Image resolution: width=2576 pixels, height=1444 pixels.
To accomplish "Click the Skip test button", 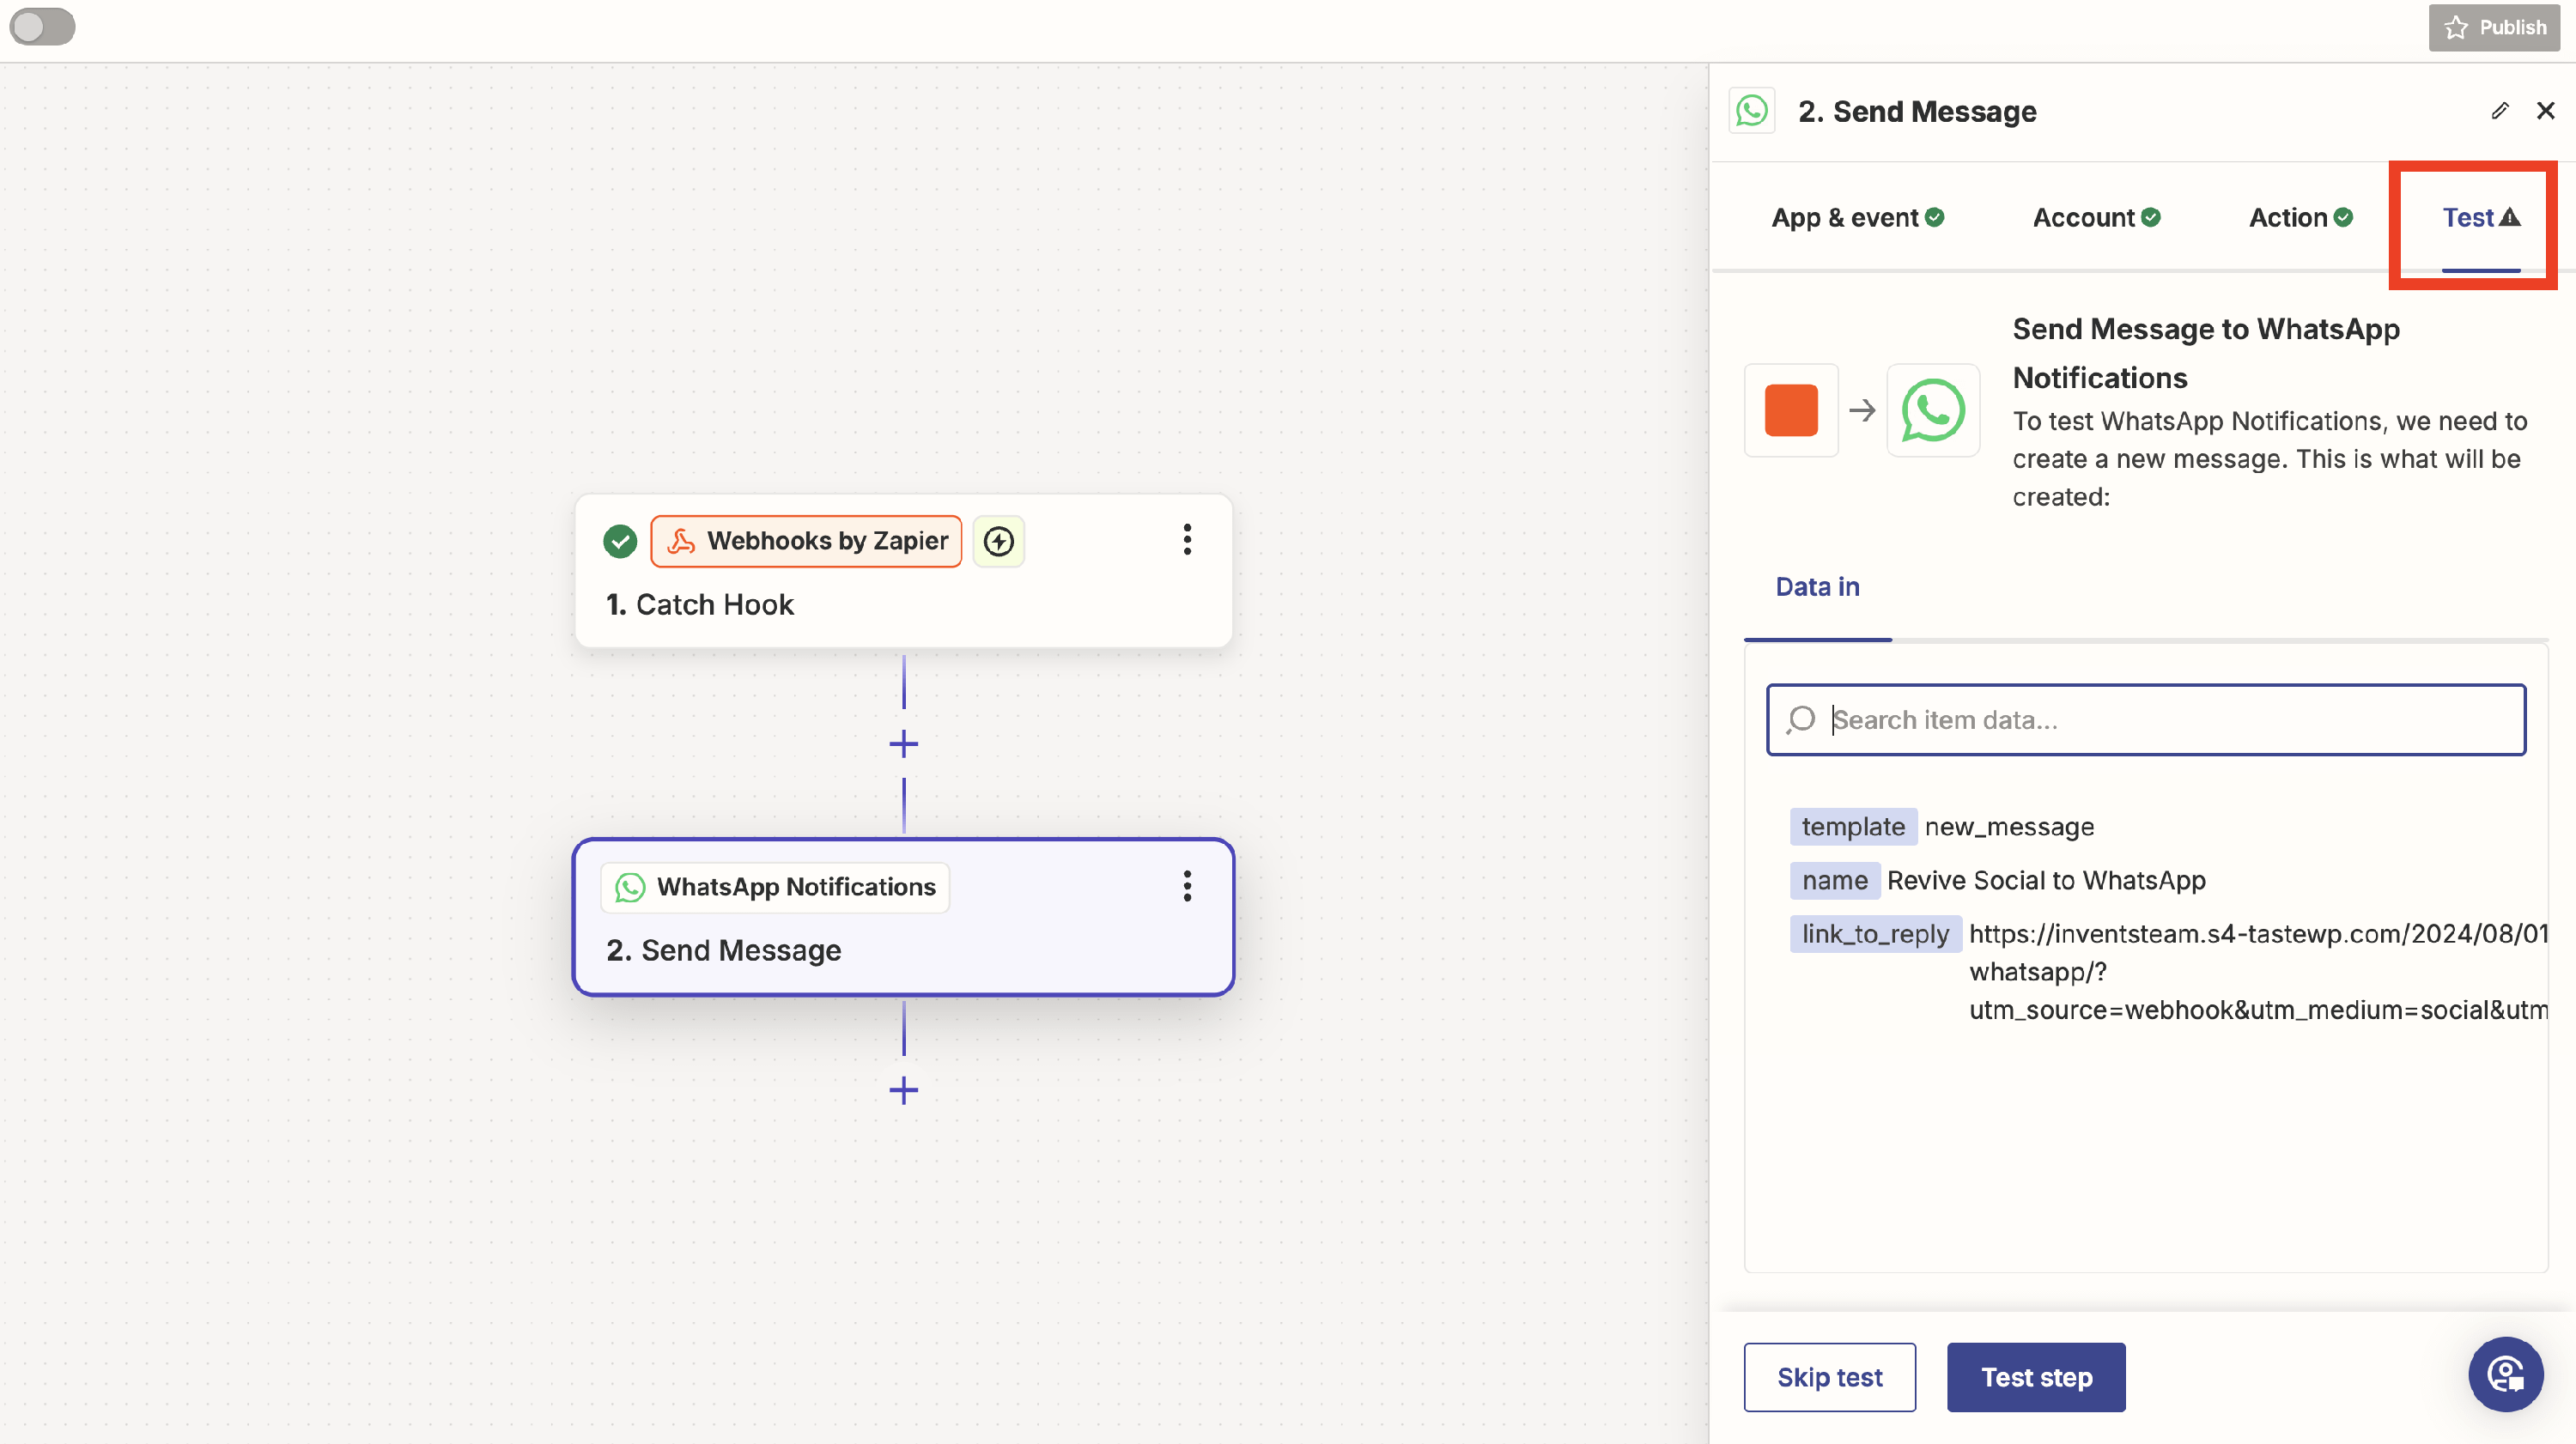I will tap(1829, 1377).
